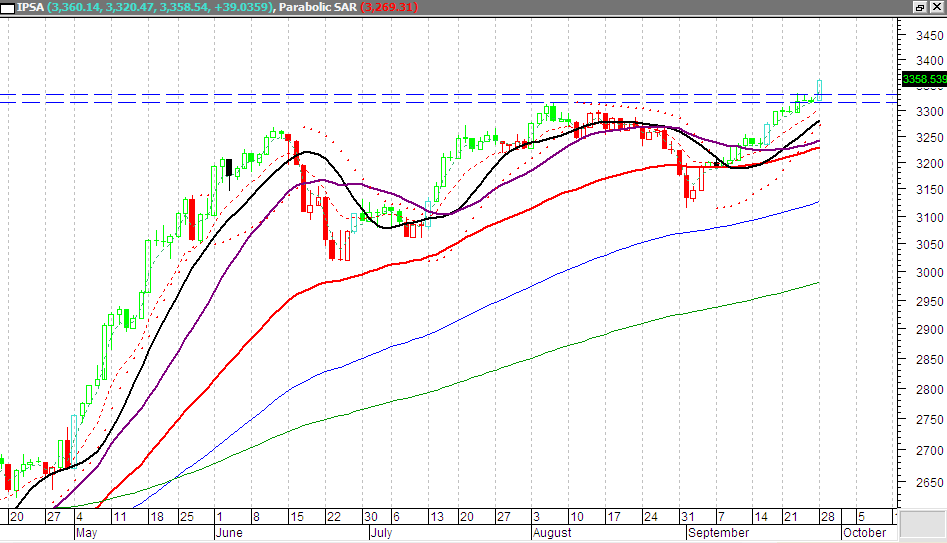Click the June month label
Image resolution: width=947 pixels, height=543 pixels.
click(229, 533)
